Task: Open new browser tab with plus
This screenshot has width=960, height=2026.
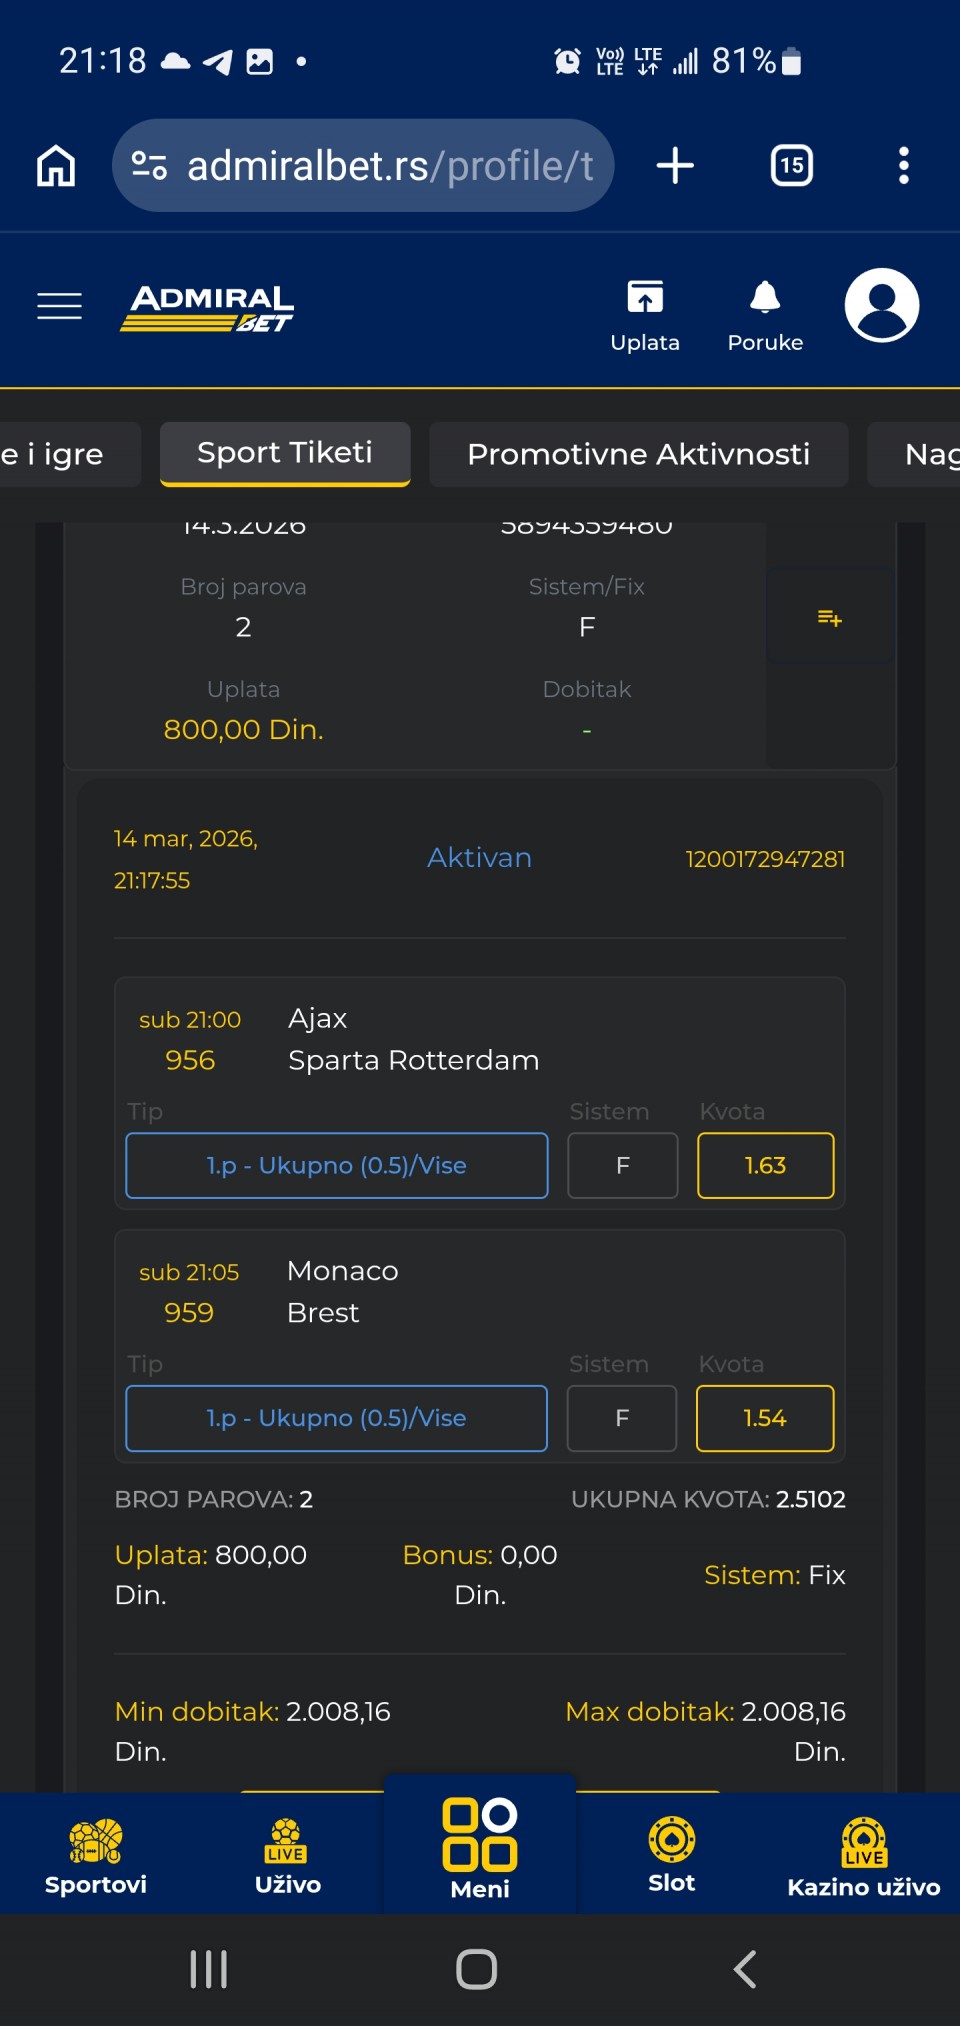Action: pyautogui.click(x=675, y=165)
